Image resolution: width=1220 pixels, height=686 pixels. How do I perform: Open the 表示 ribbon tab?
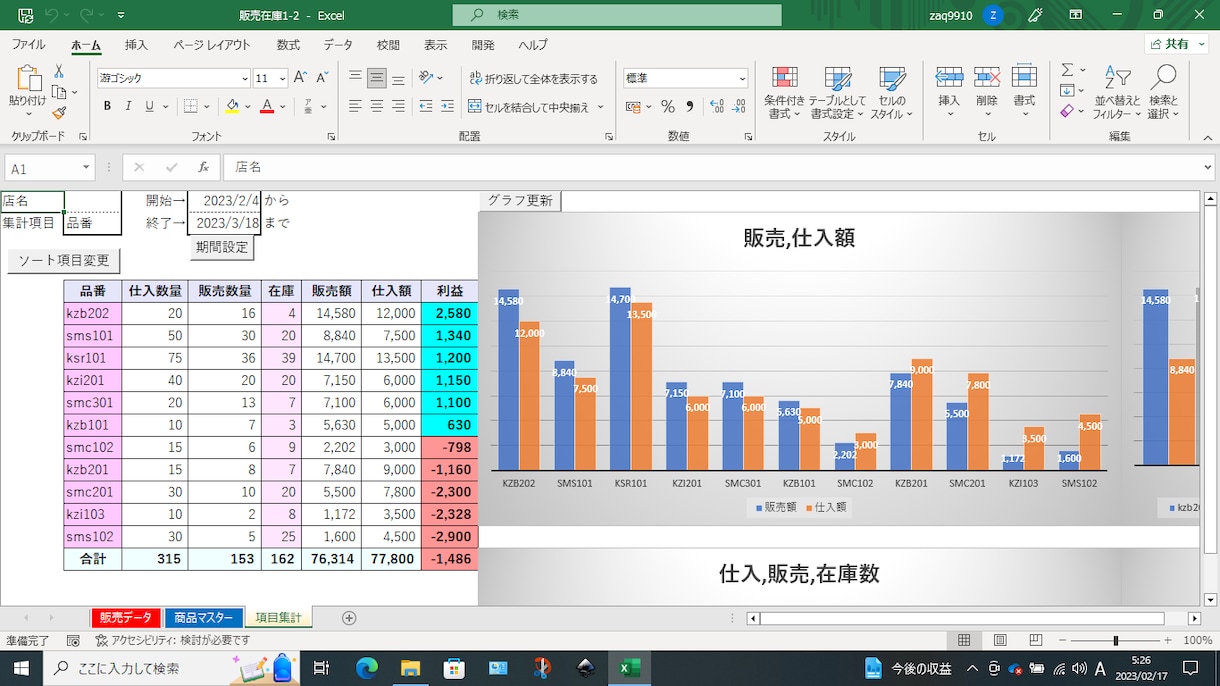click(x=436, y=45)
